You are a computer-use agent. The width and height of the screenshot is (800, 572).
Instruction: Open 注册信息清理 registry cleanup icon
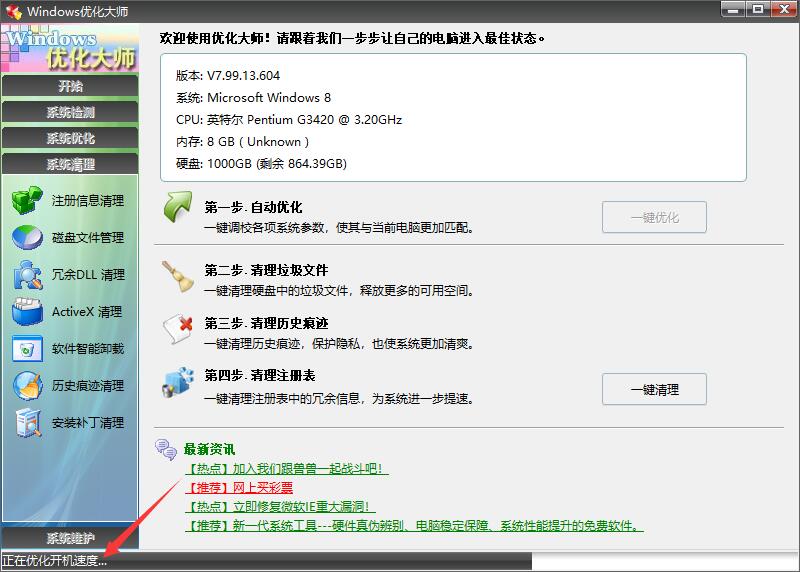tap(27, 200)
